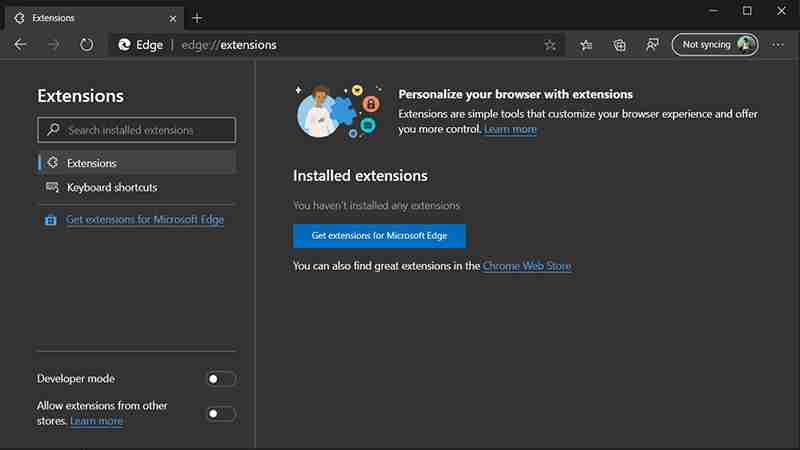Open a new browser tab
The width and height of the screenshot is (800, 450).
tap(197, 18)
